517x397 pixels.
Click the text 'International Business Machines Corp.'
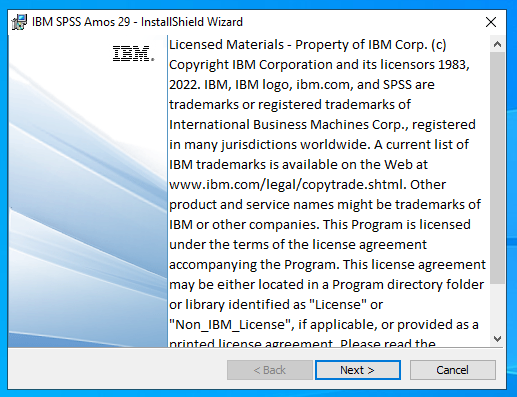pyautogui.click(x=287, y=125)
